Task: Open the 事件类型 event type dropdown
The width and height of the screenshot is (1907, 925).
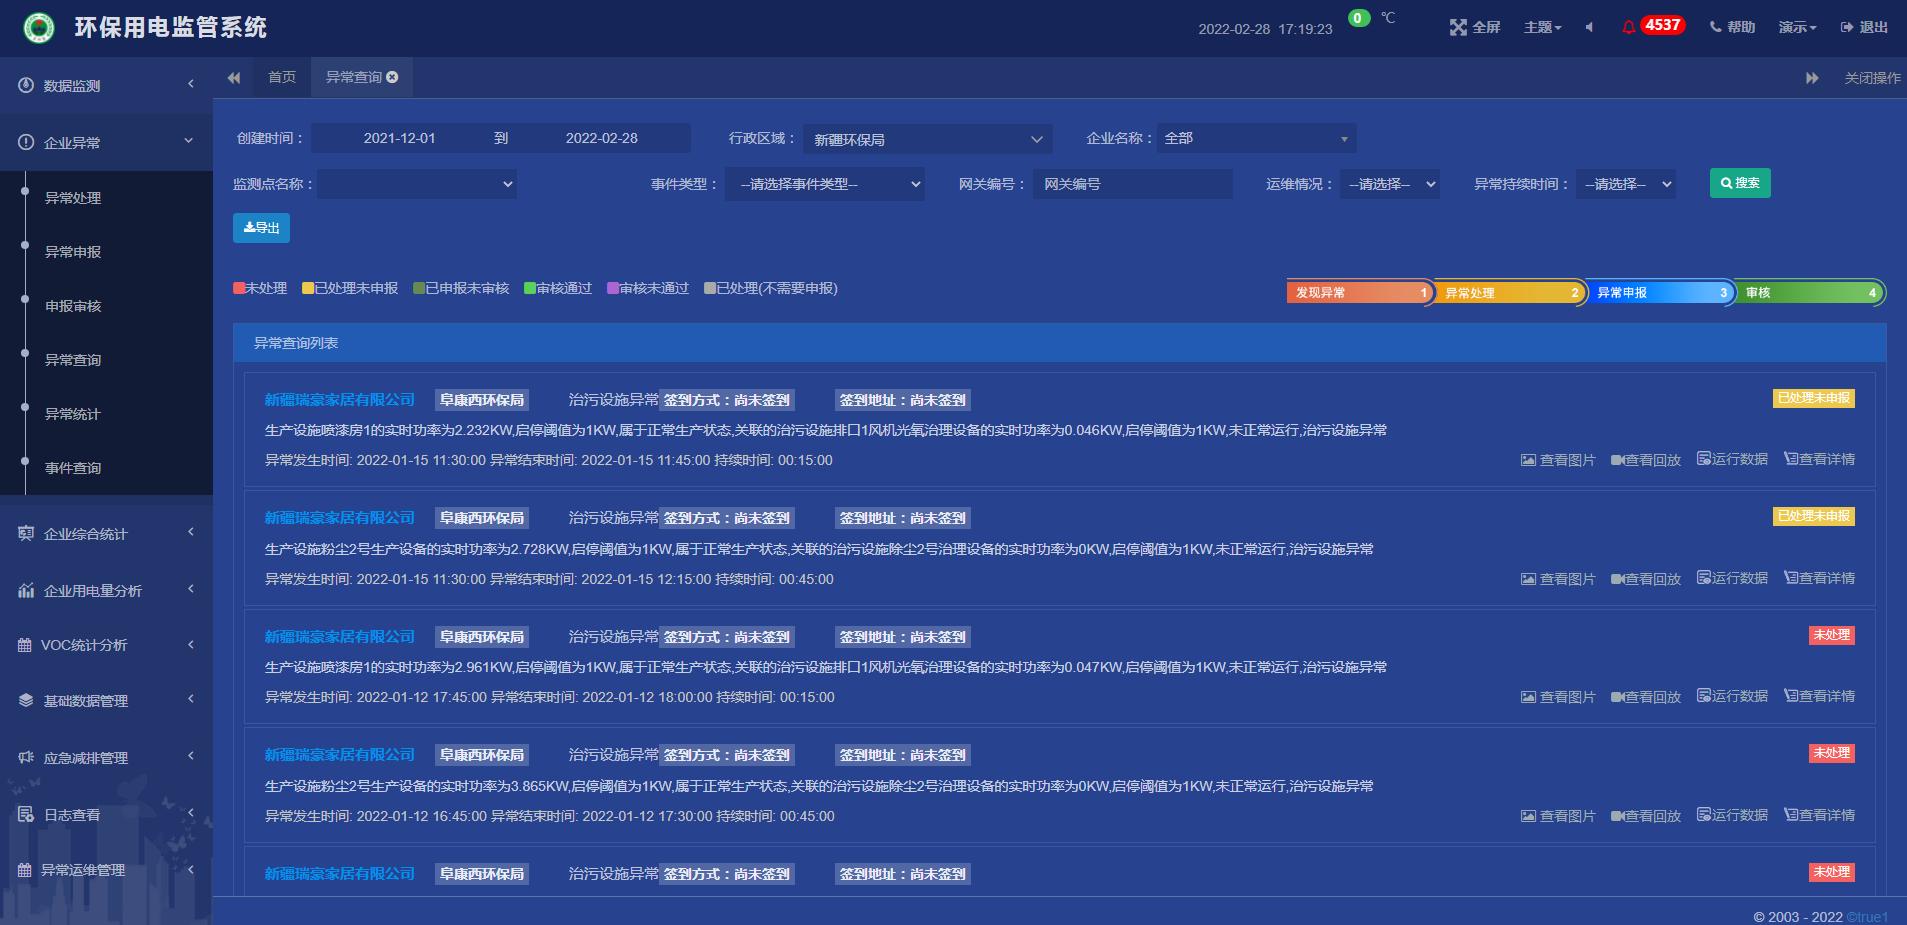Action: click(x=824, y=184)
